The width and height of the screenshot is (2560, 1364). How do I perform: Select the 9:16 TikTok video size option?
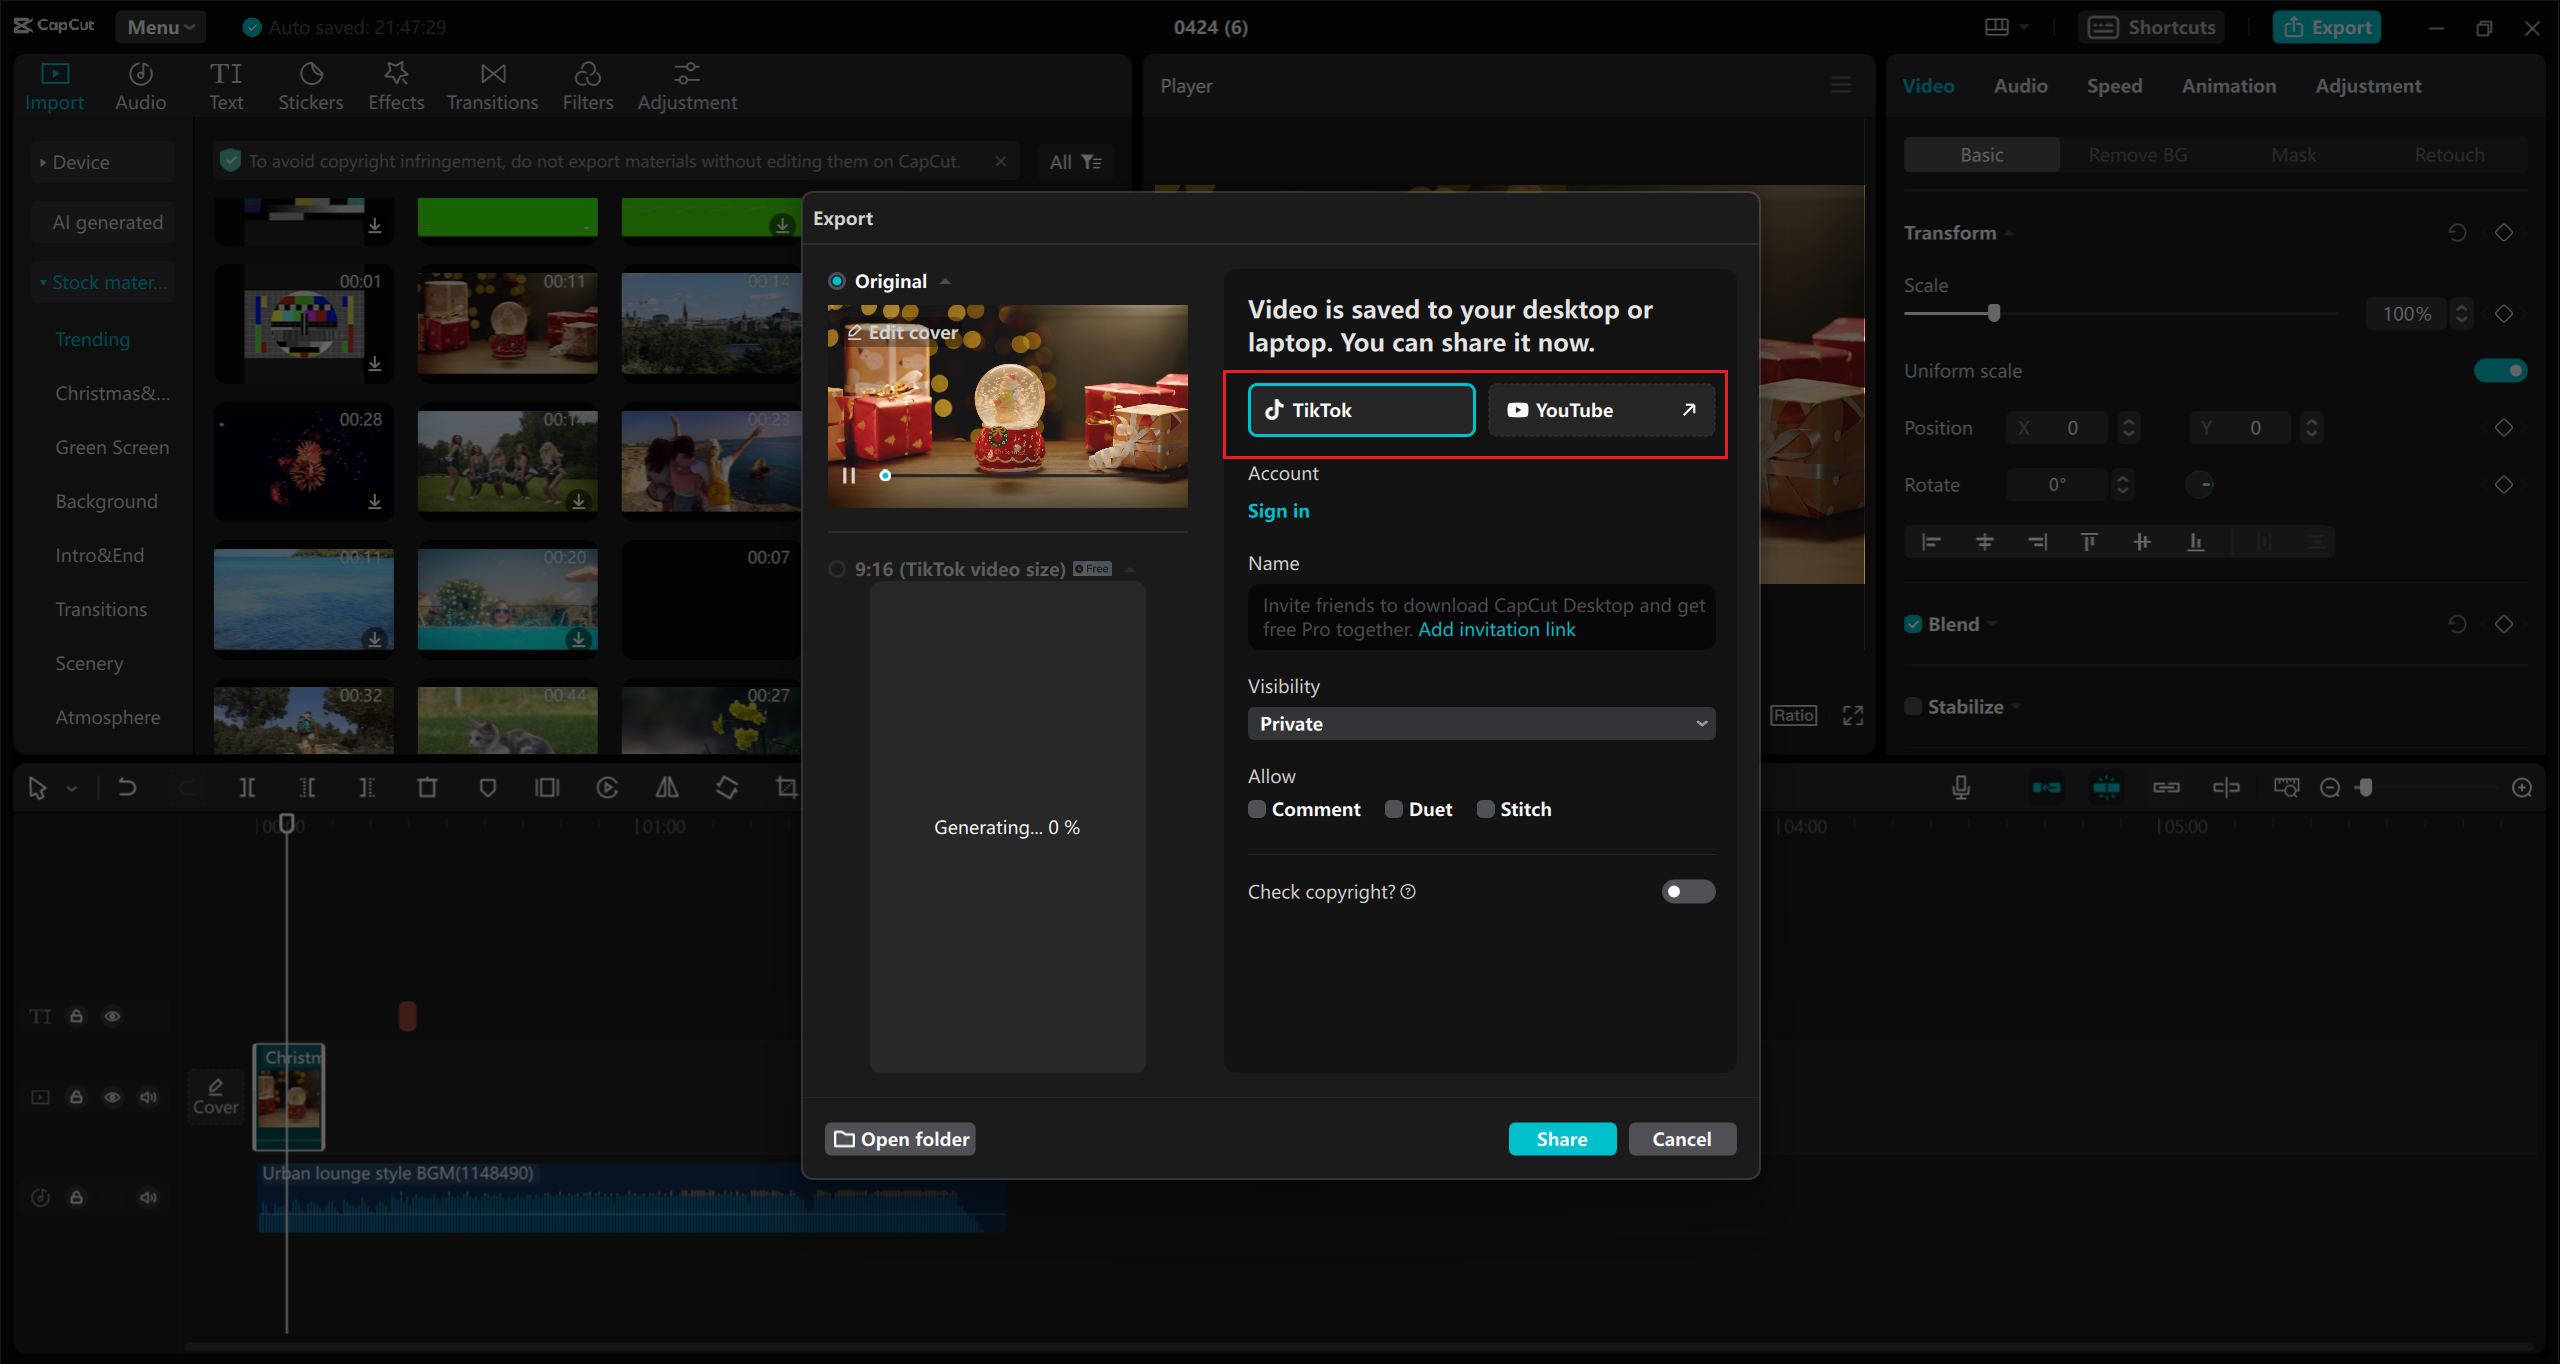[x=837, y=569]
